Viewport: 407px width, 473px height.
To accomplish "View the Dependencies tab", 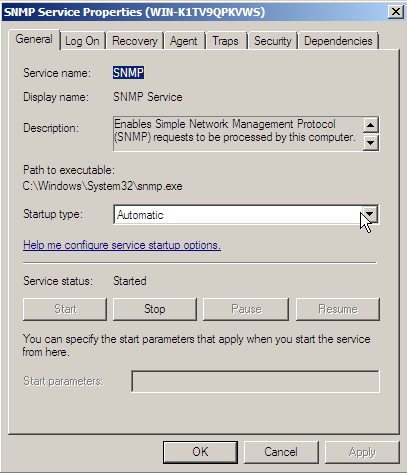I will click(338, 41).
